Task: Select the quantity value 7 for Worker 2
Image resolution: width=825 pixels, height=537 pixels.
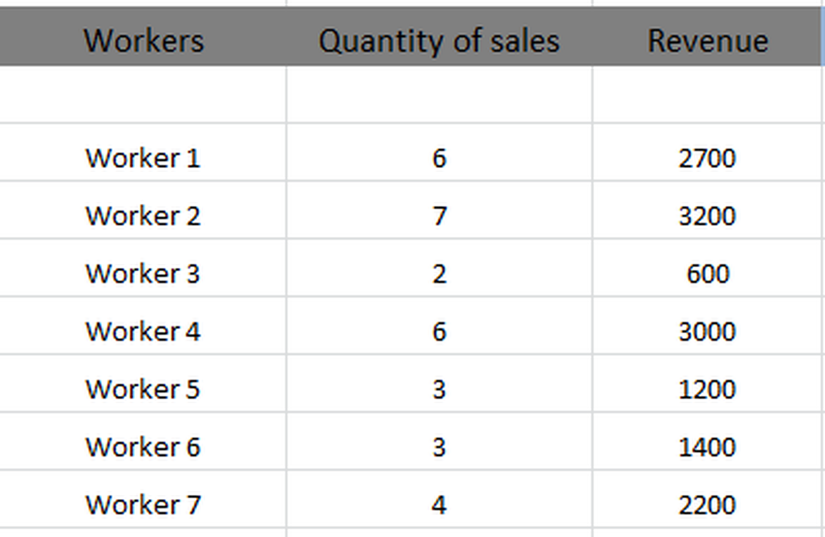Action: point(439,216)
